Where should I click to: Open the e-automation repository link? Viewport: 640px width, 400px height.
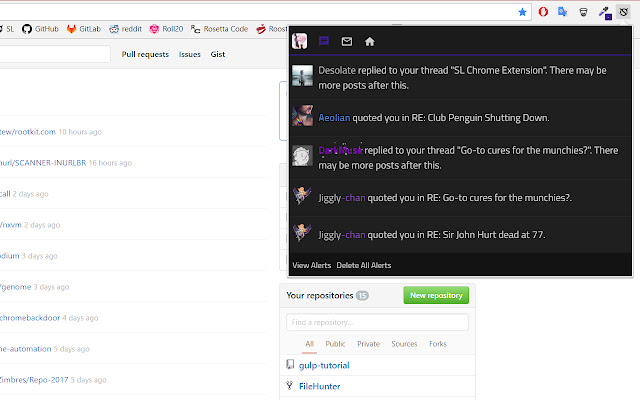(26, 349)
